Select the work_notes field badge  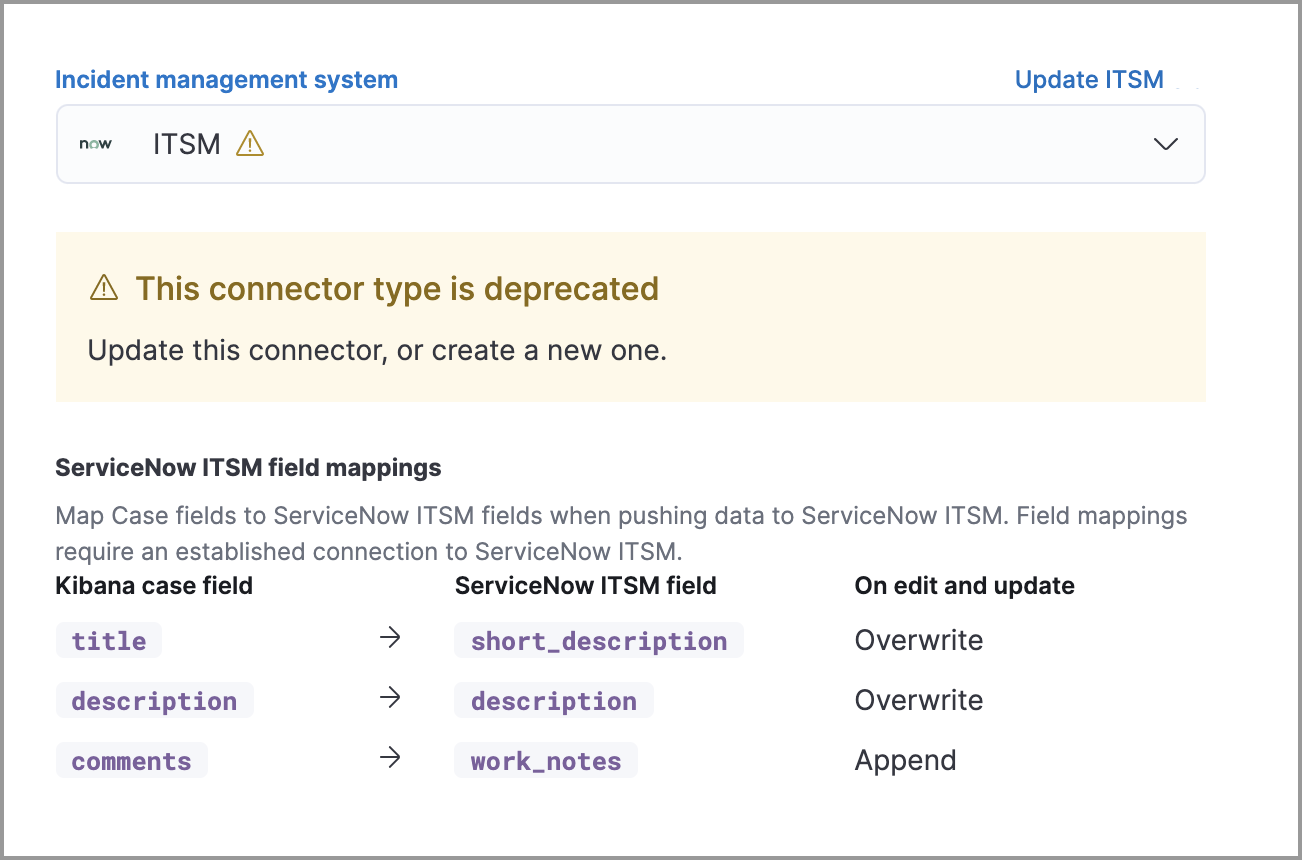point(545,760)
